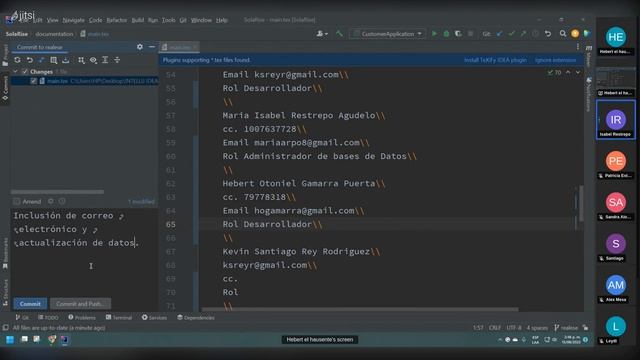The image size is (640, 360).
Task: Click the Ignore extension link
Action: 555,60
